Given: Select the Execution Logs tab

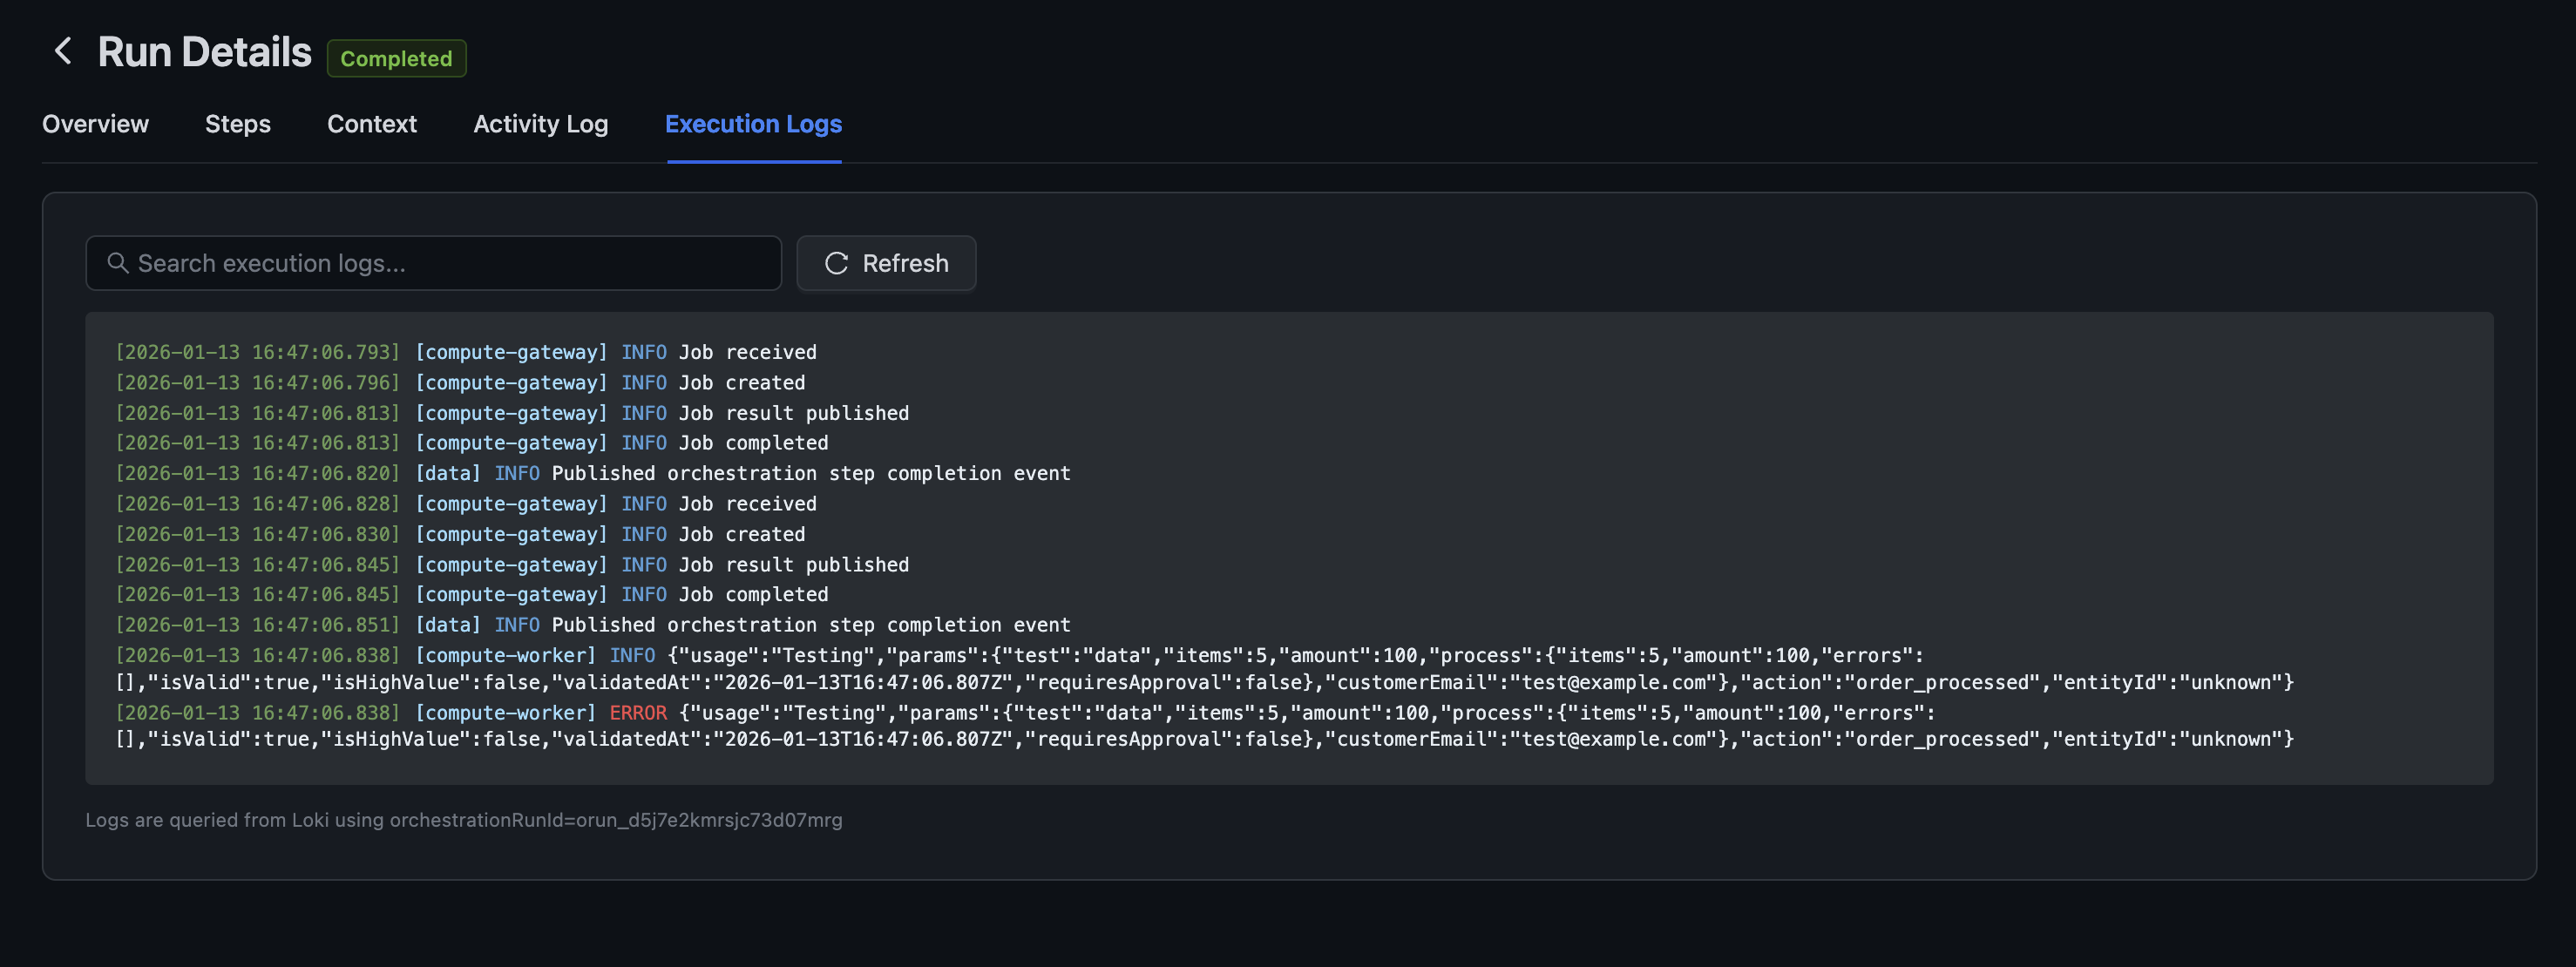Looking at the screenshot, I should pyautogui.click(x=753, y=124).
